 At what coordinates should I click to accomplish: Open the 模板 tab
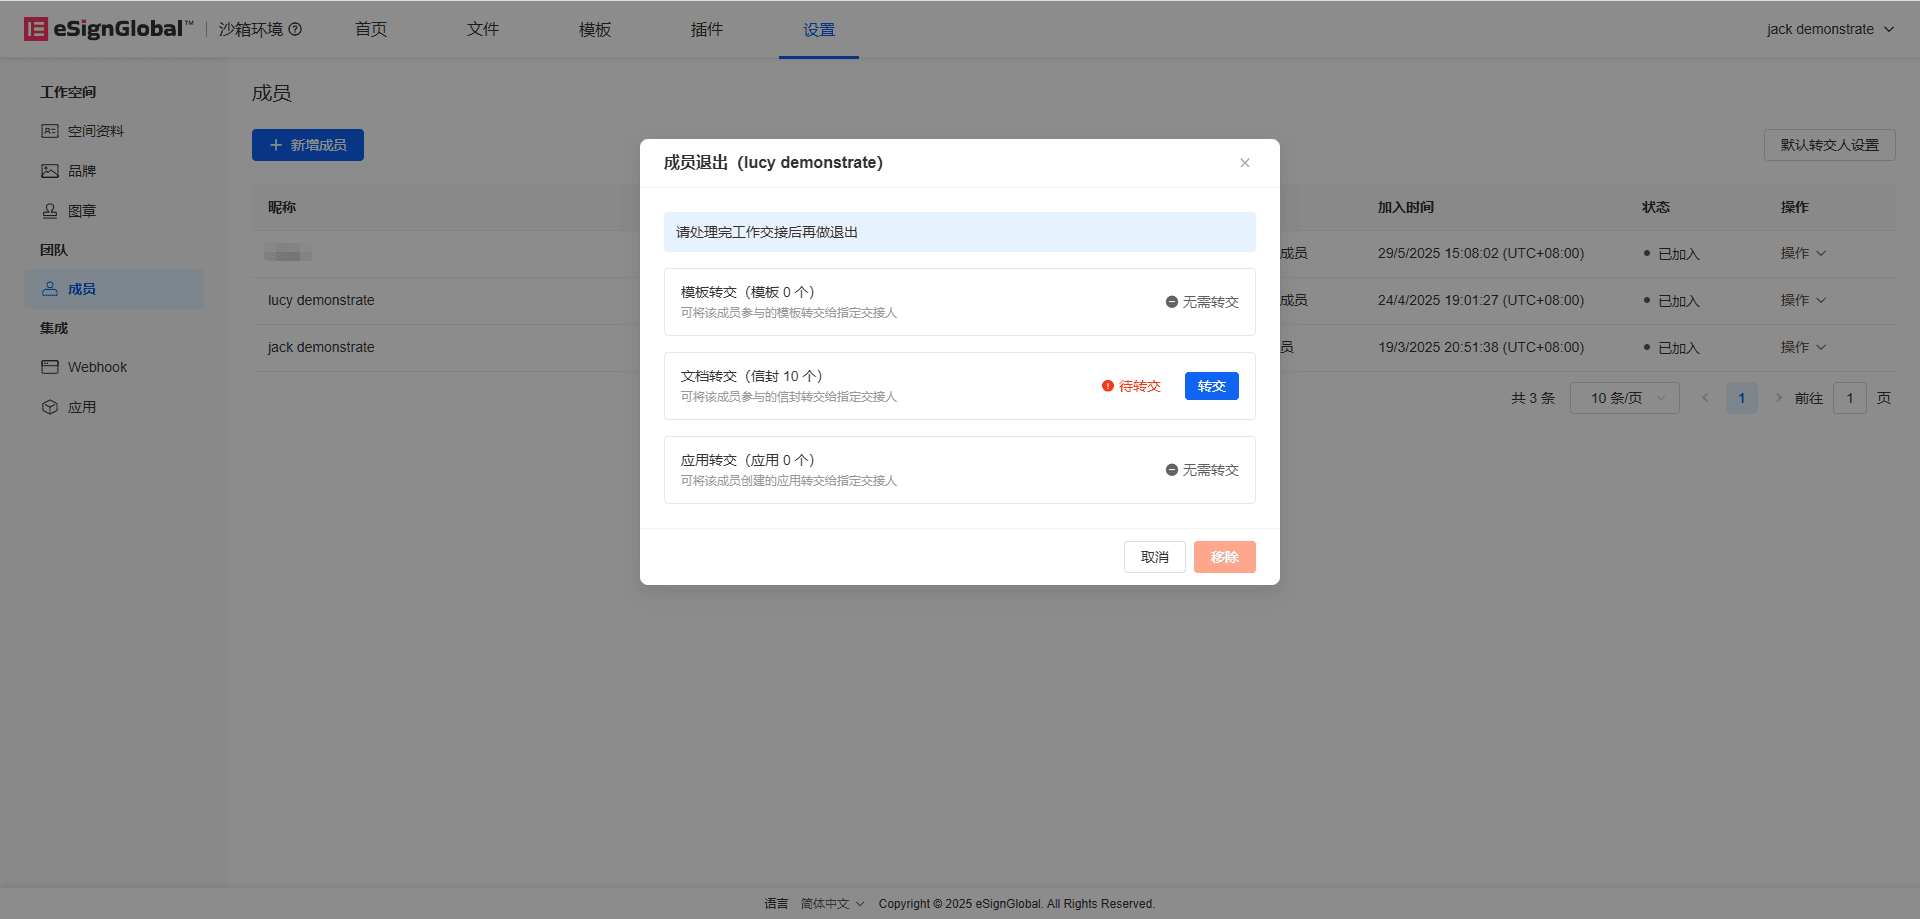(595, 29)
